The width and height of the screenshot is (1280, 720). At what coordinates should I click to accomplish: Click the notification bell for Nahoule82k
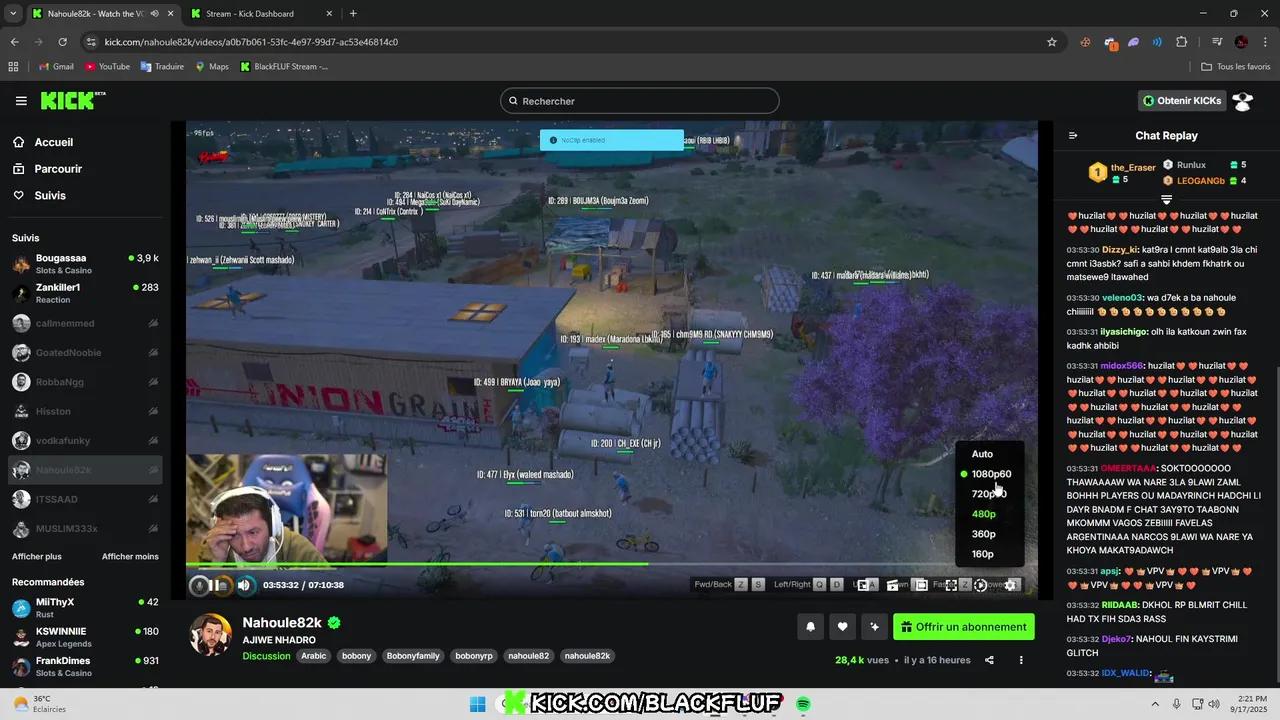pyautogui.click(x=810, y=627)
